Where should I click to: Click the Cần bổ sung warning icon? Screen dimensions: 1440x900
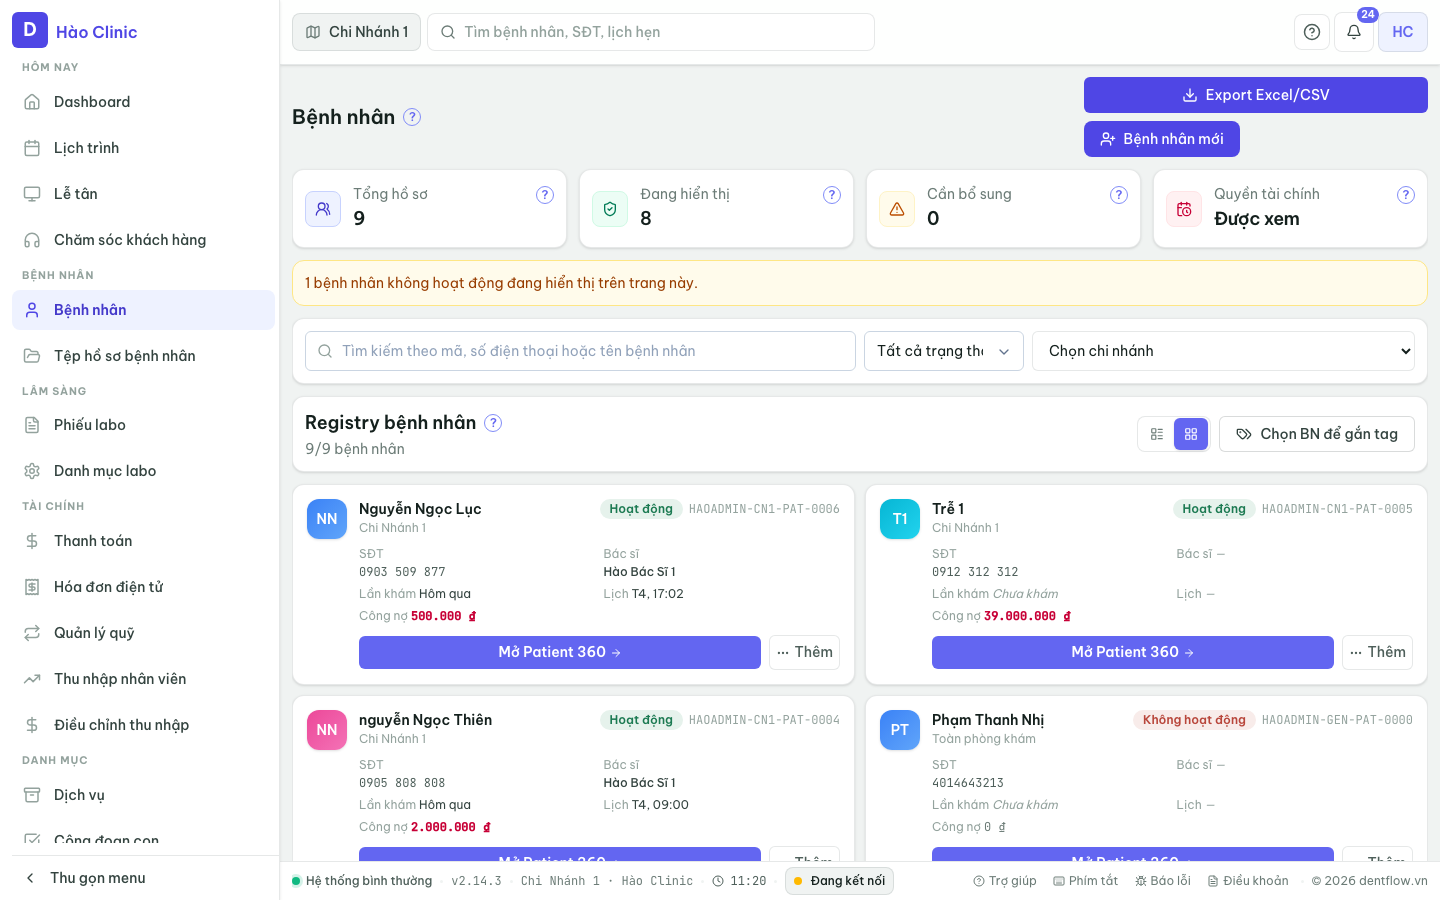(897, 209)
